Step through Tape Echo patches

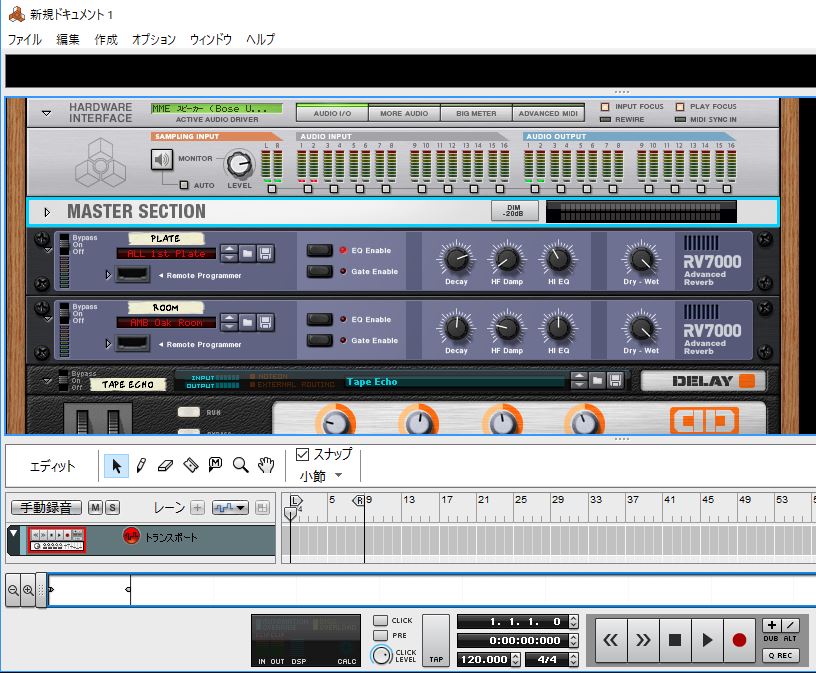point(579,381)
